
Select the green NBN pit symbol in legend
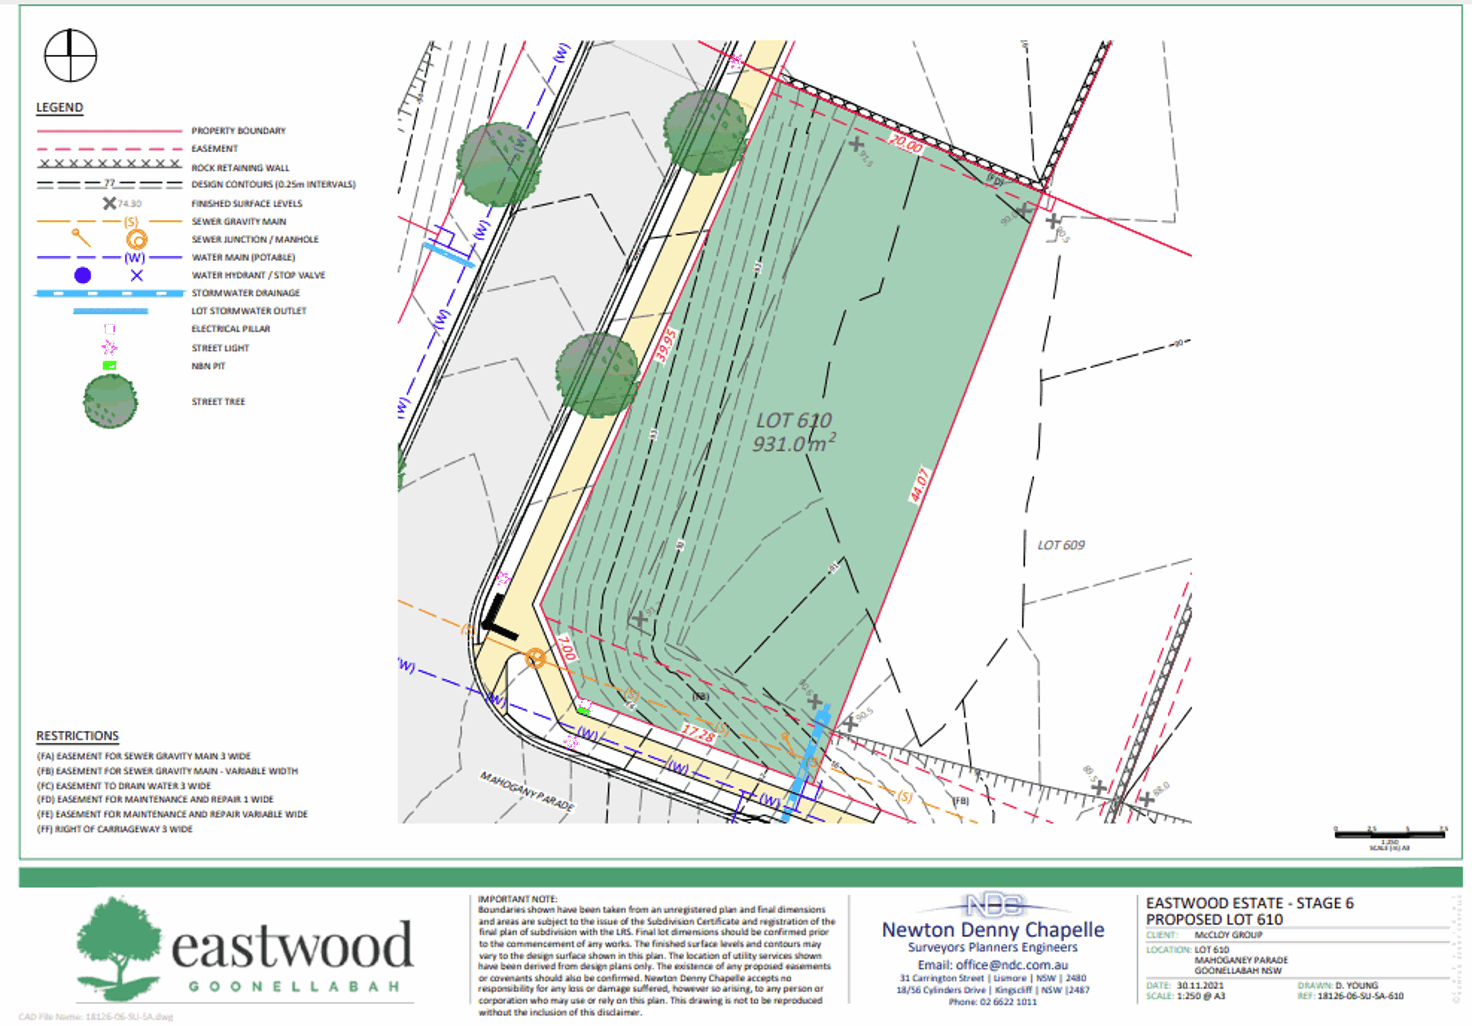[110, 366]
